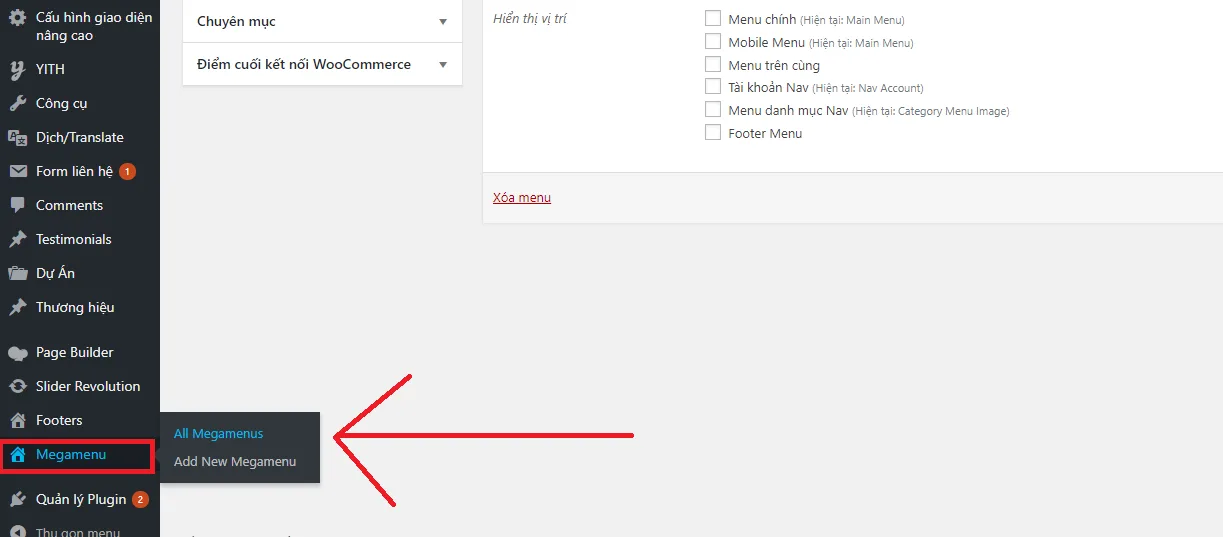
Task: Expand Điểm cuối kết nối WooCommerce section
Action: coord(322,64)
